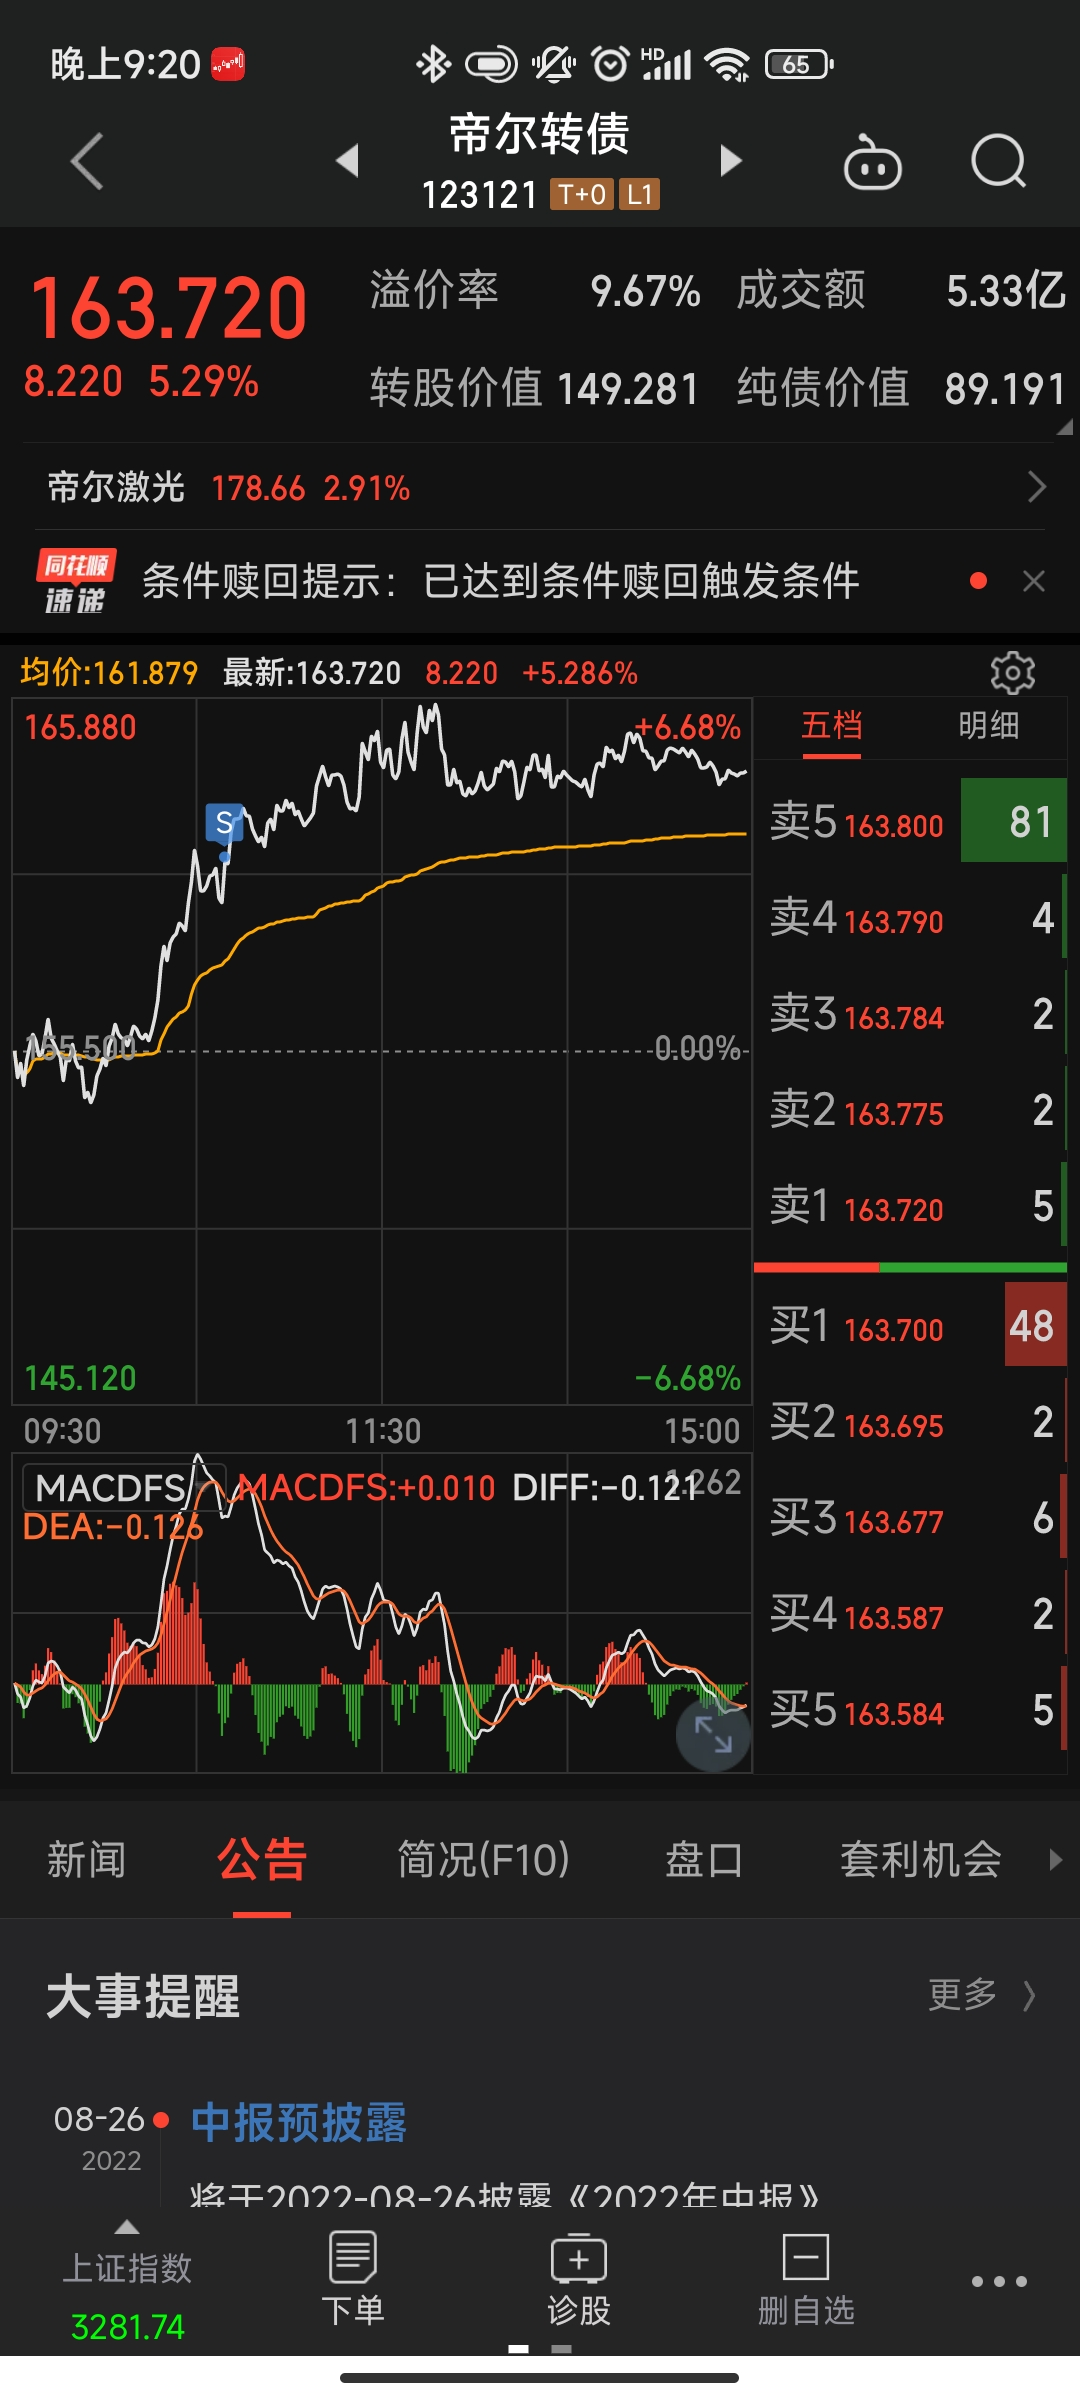Tap the buy-sell ratio bar
The image size is (1080, 2400).
(x=910, y=1267)
